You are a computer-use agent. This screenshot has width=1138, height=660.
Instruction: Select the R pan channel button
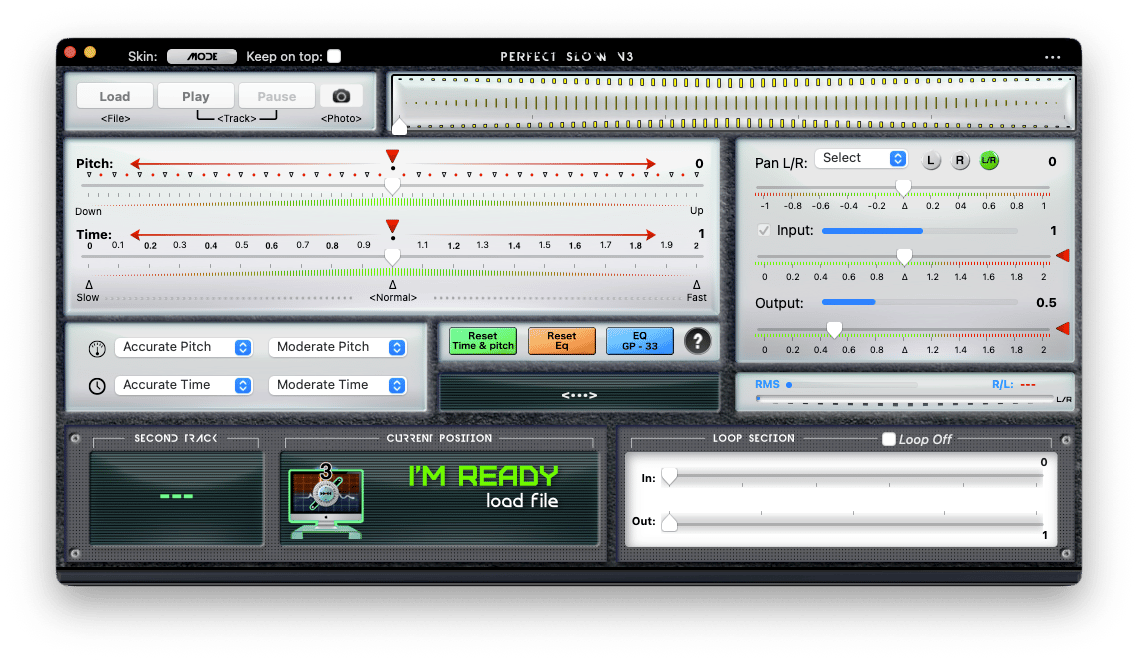(959, 160)
